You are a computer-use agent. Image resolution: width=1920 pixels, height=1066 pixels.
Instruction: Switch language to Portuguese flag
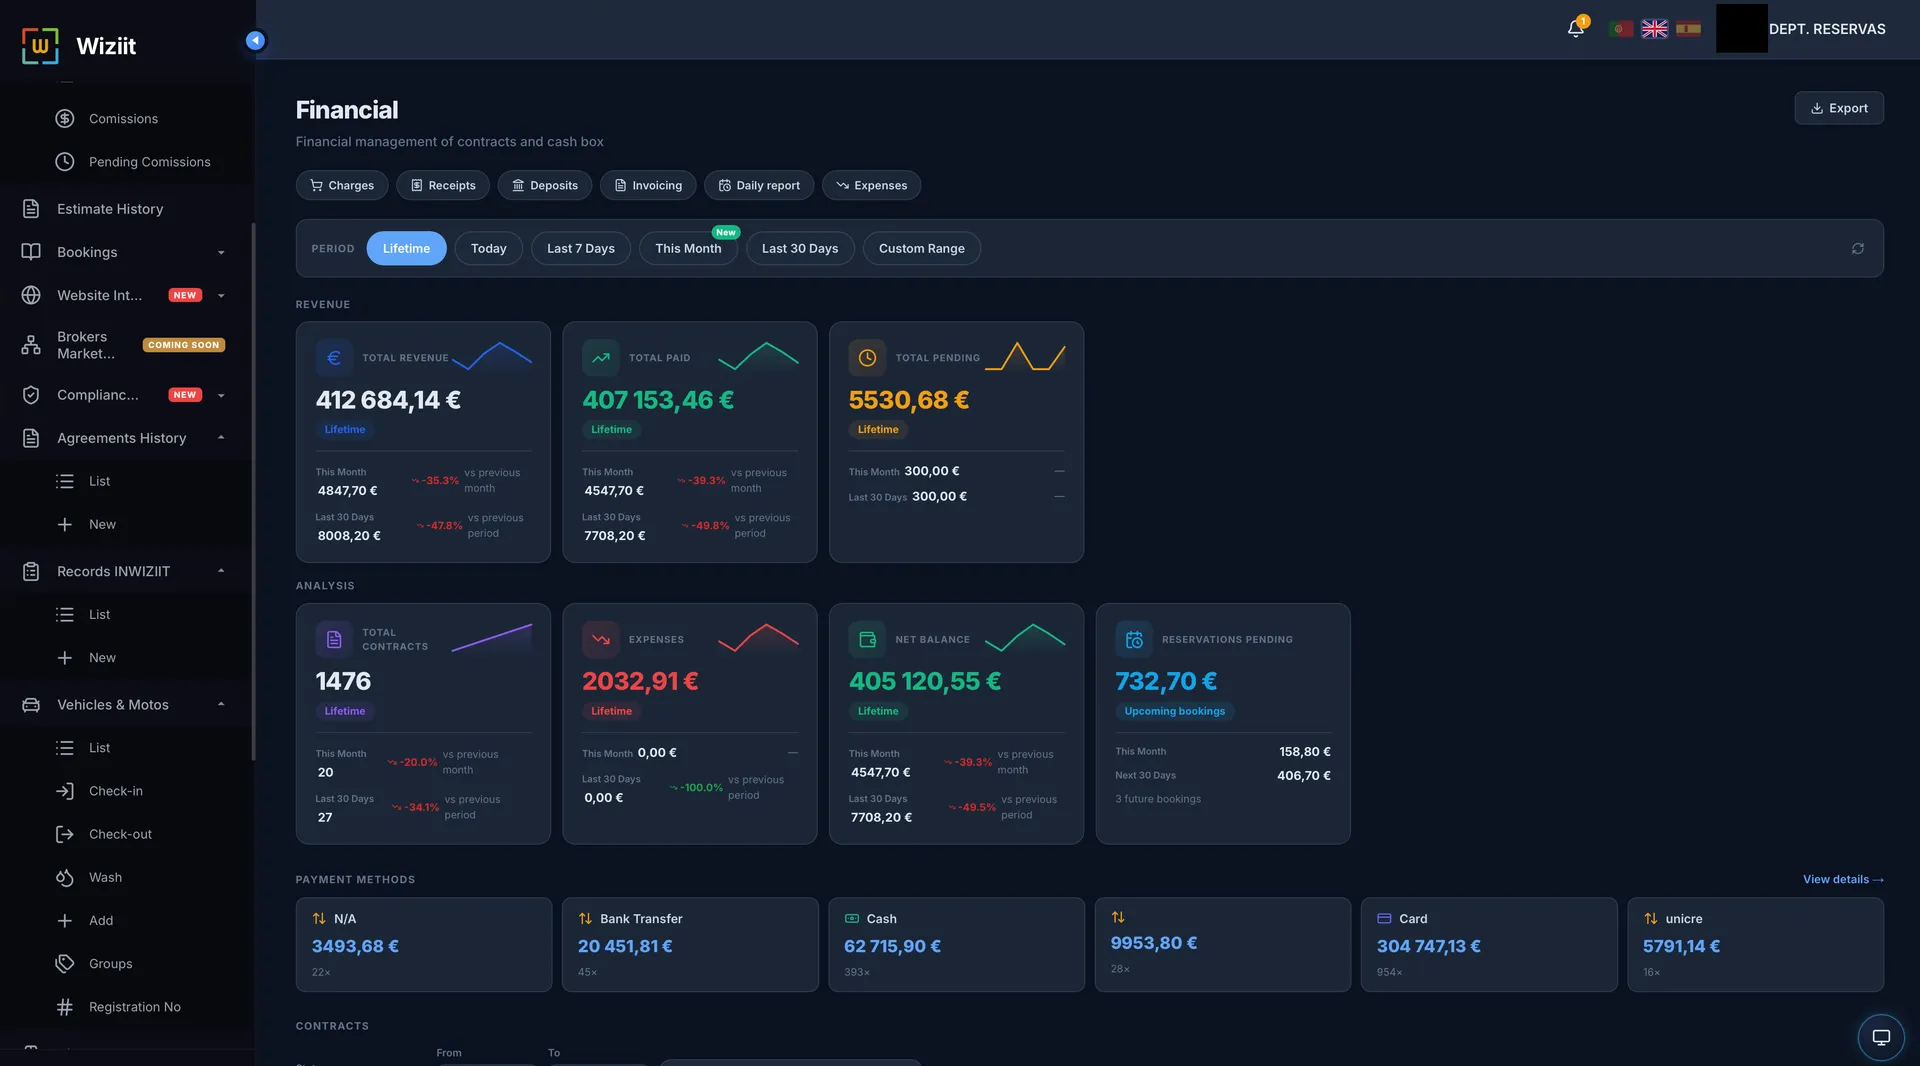click(x=1621, y=29)
